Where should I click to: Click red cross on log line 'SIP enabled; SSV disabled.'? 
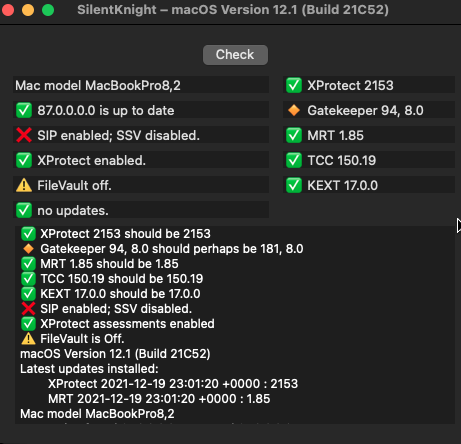click(x=28, y=309)
